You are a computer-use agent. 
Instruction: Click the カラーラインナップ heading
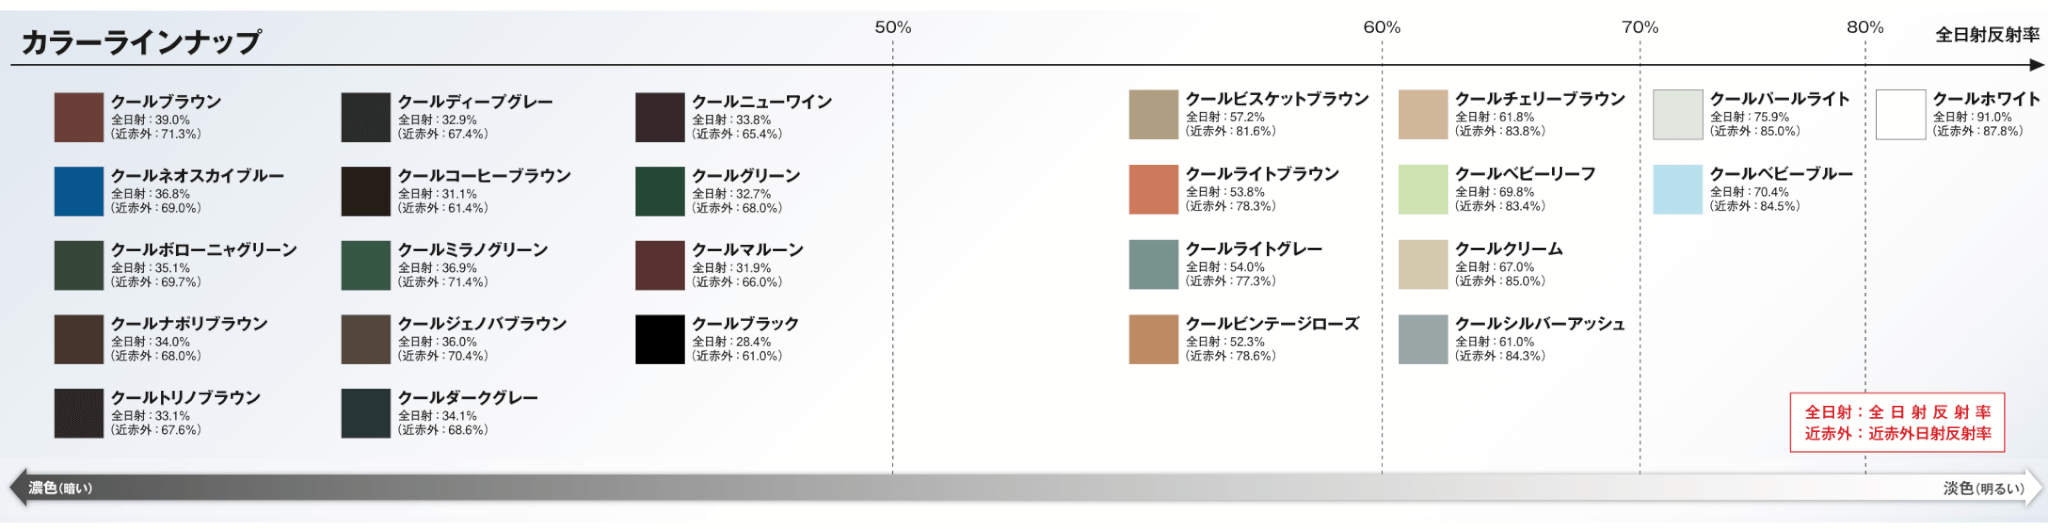coord(141,41)
